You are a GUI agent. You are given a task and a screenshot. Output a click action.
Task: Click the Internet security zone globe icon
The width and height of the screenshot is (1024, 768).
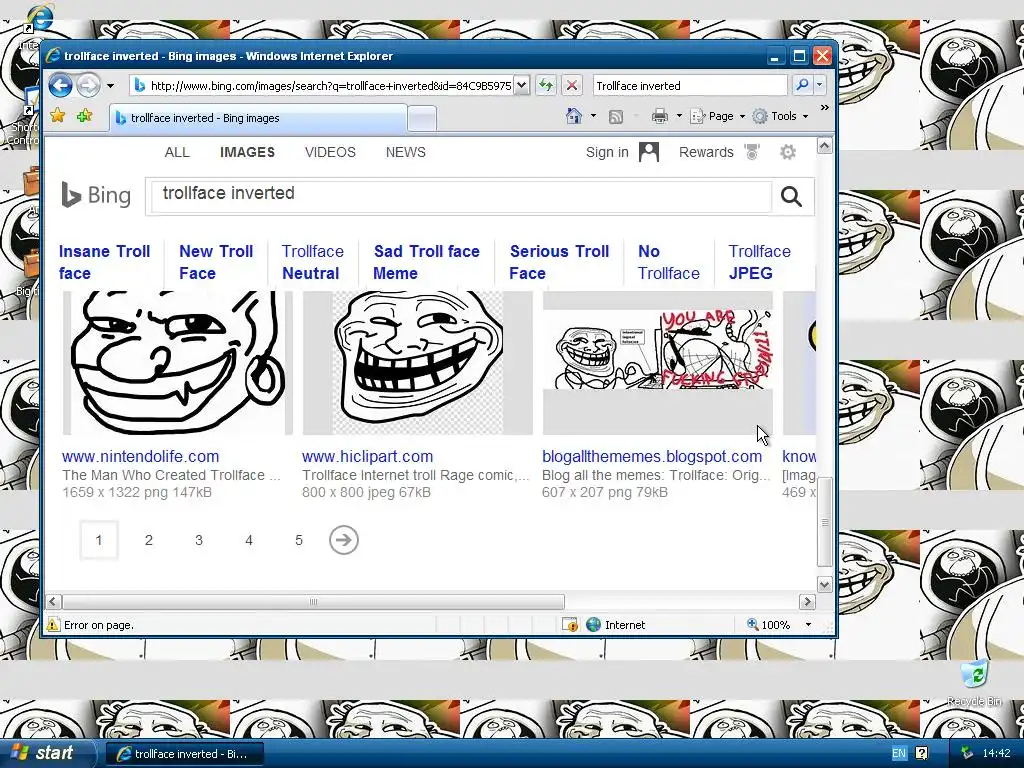pyautogui.click(x=593, y=625)
